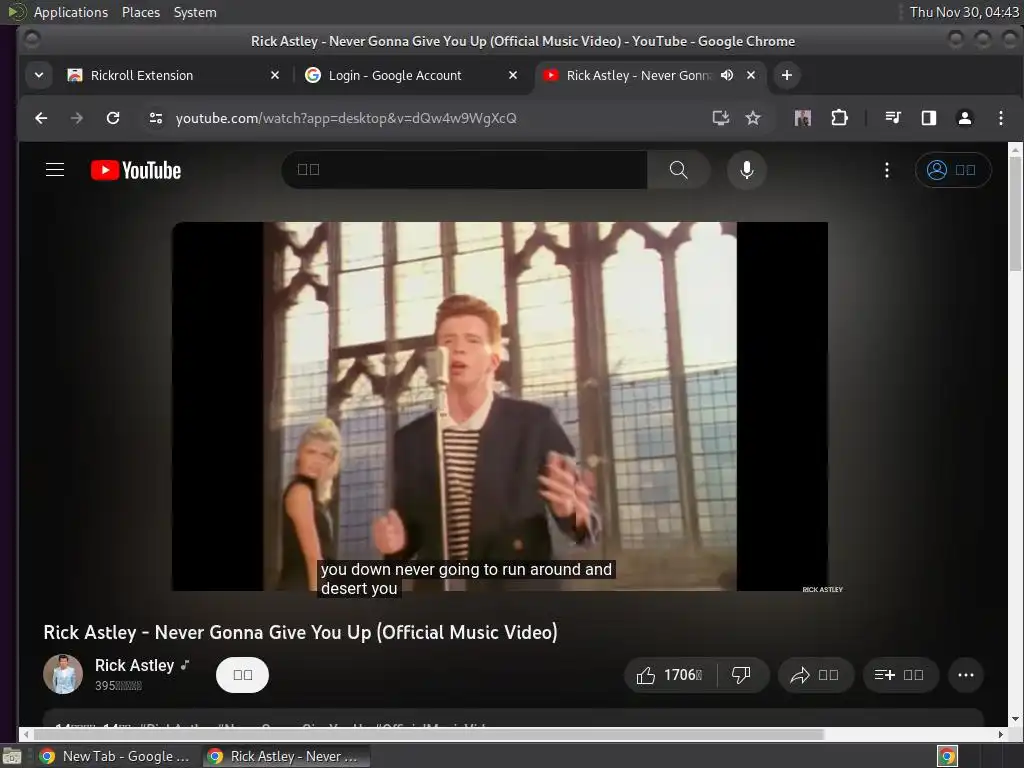Go back with browser back arrow
Image resolution: width=1024 pixels, height=768 pixels.
point(41,118)
